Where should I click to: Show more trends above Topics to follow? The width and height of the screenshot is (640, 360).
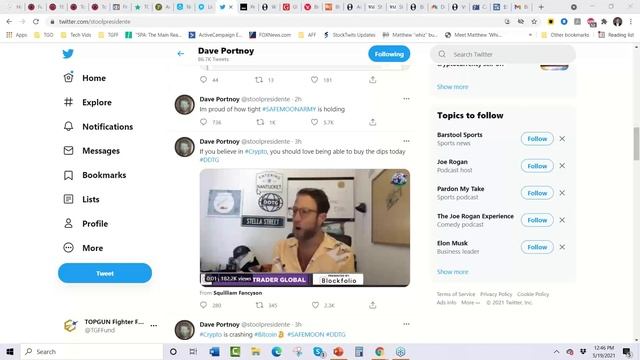point(452,87)
